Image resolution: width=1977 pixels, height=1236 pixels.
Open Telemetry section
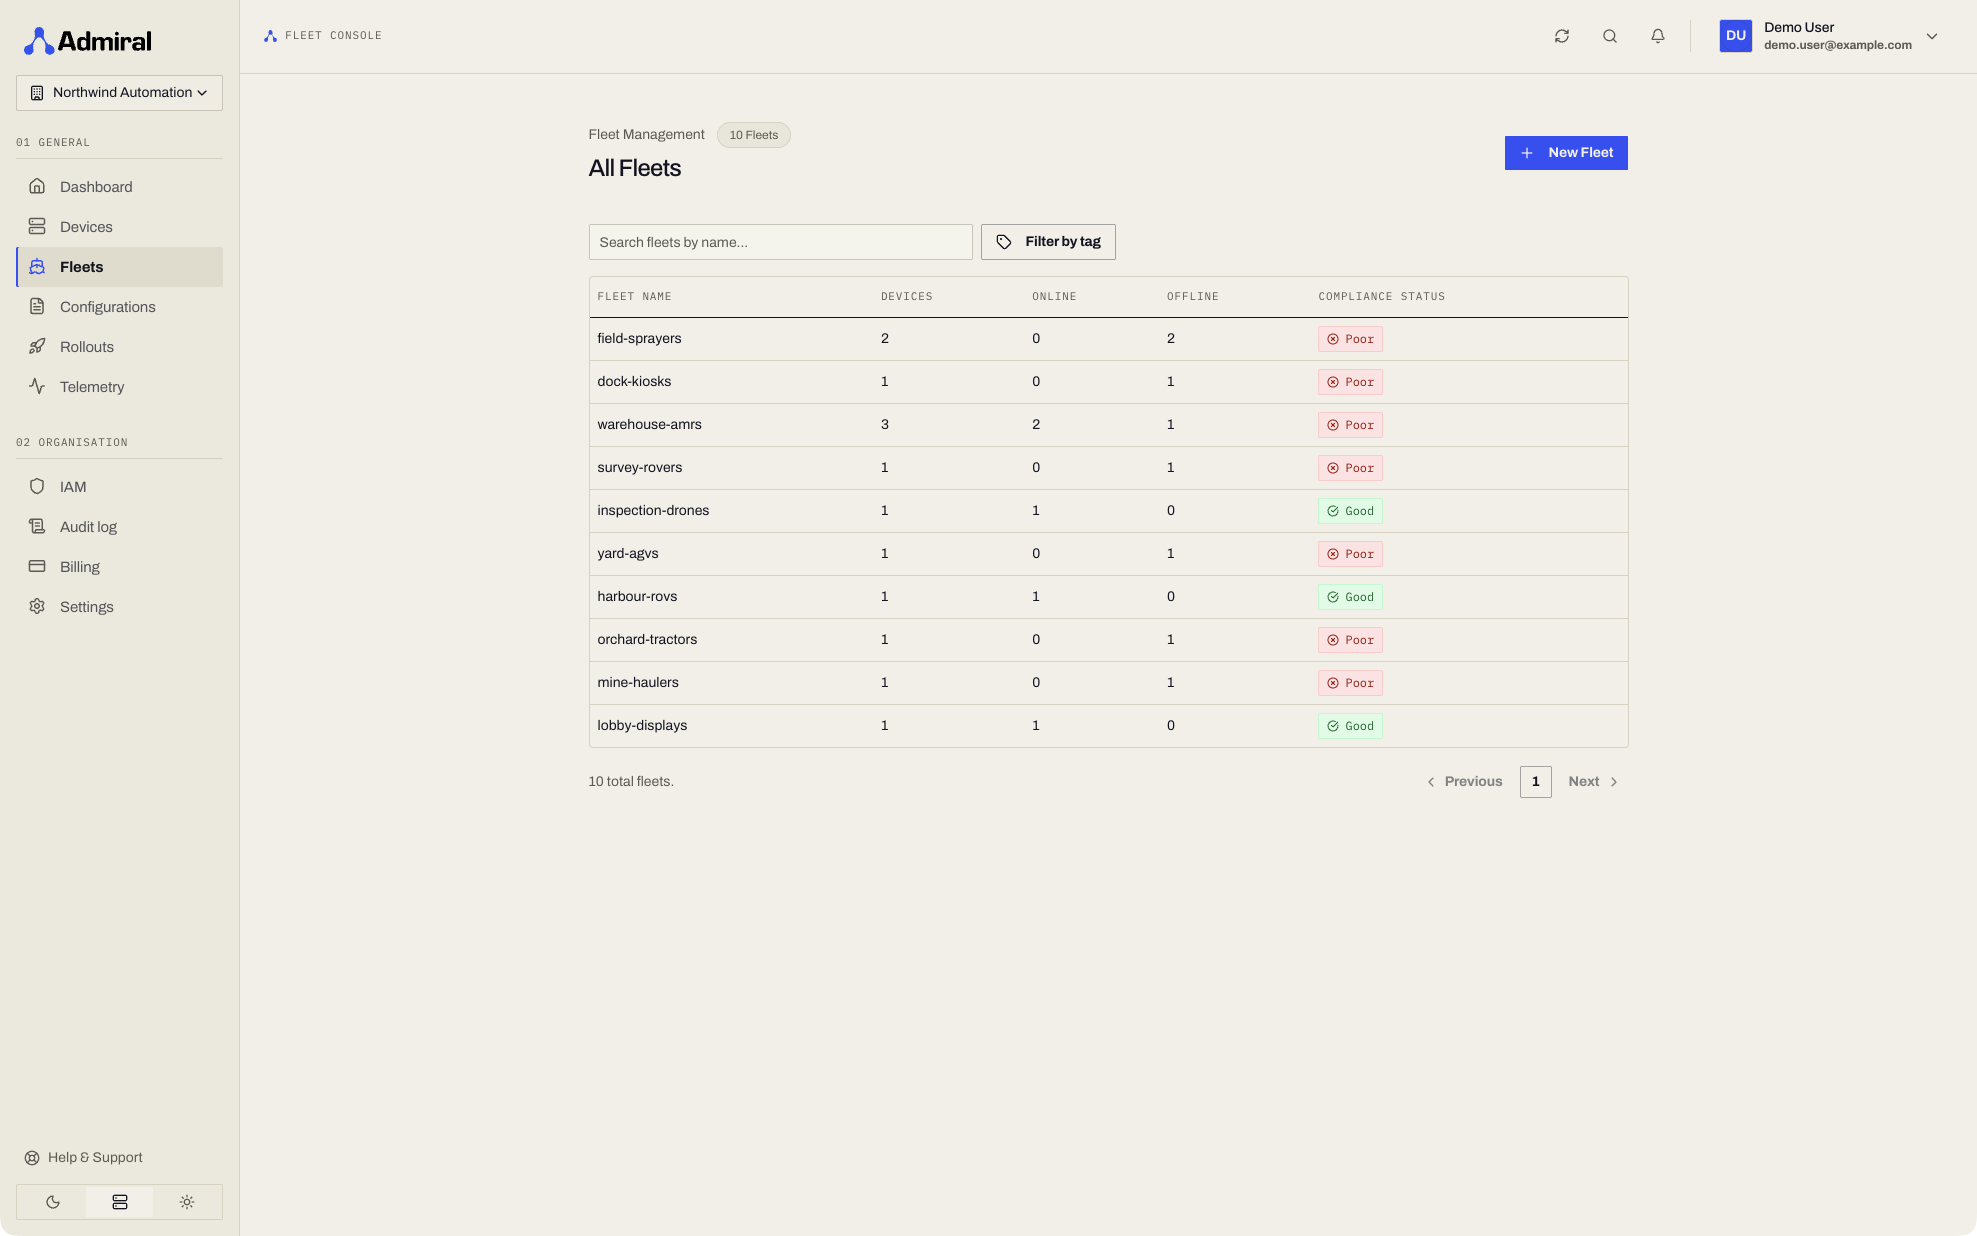coord(119,387)
